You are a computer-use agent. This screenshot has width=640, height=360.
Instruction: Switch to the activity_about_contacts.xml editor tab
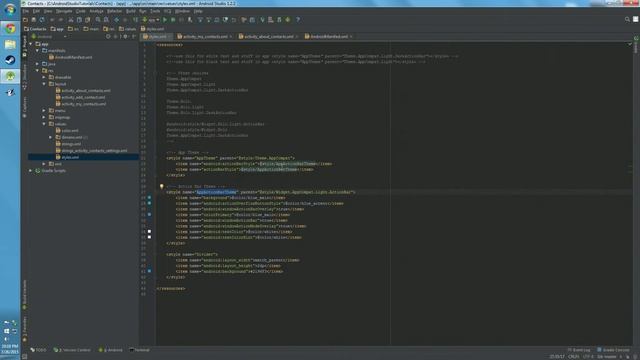268,36
